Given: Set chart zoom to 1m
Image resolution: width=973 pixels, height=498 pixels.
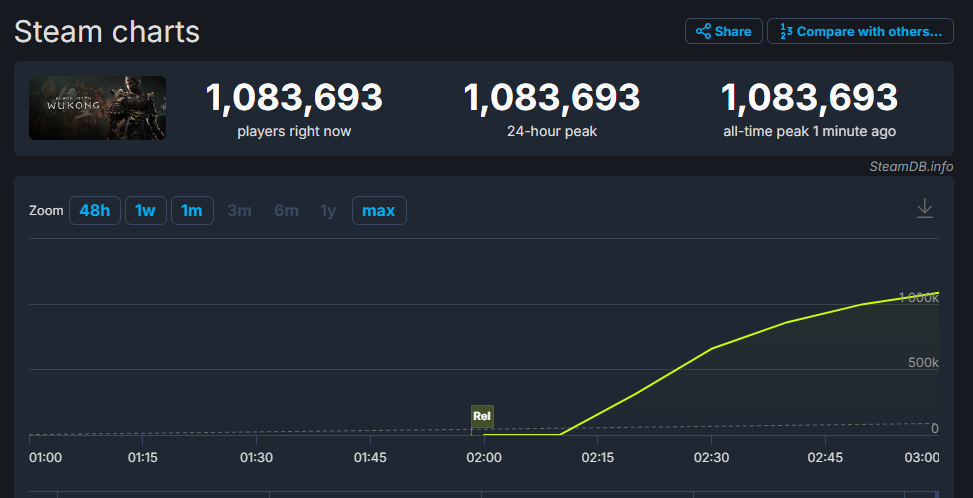Looking at the screenshot, I should 192,210.
